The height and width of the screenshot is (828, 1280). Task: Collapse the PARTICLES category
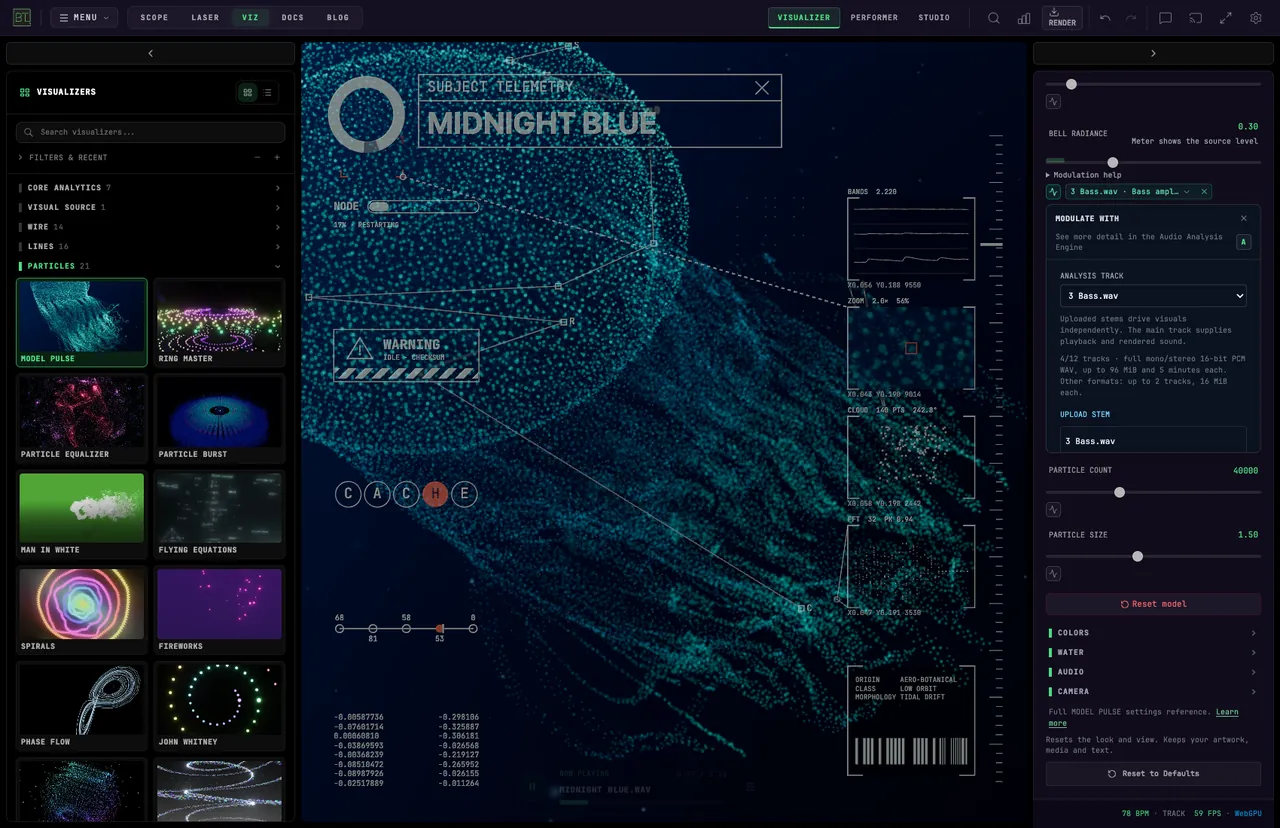point(150,266)
